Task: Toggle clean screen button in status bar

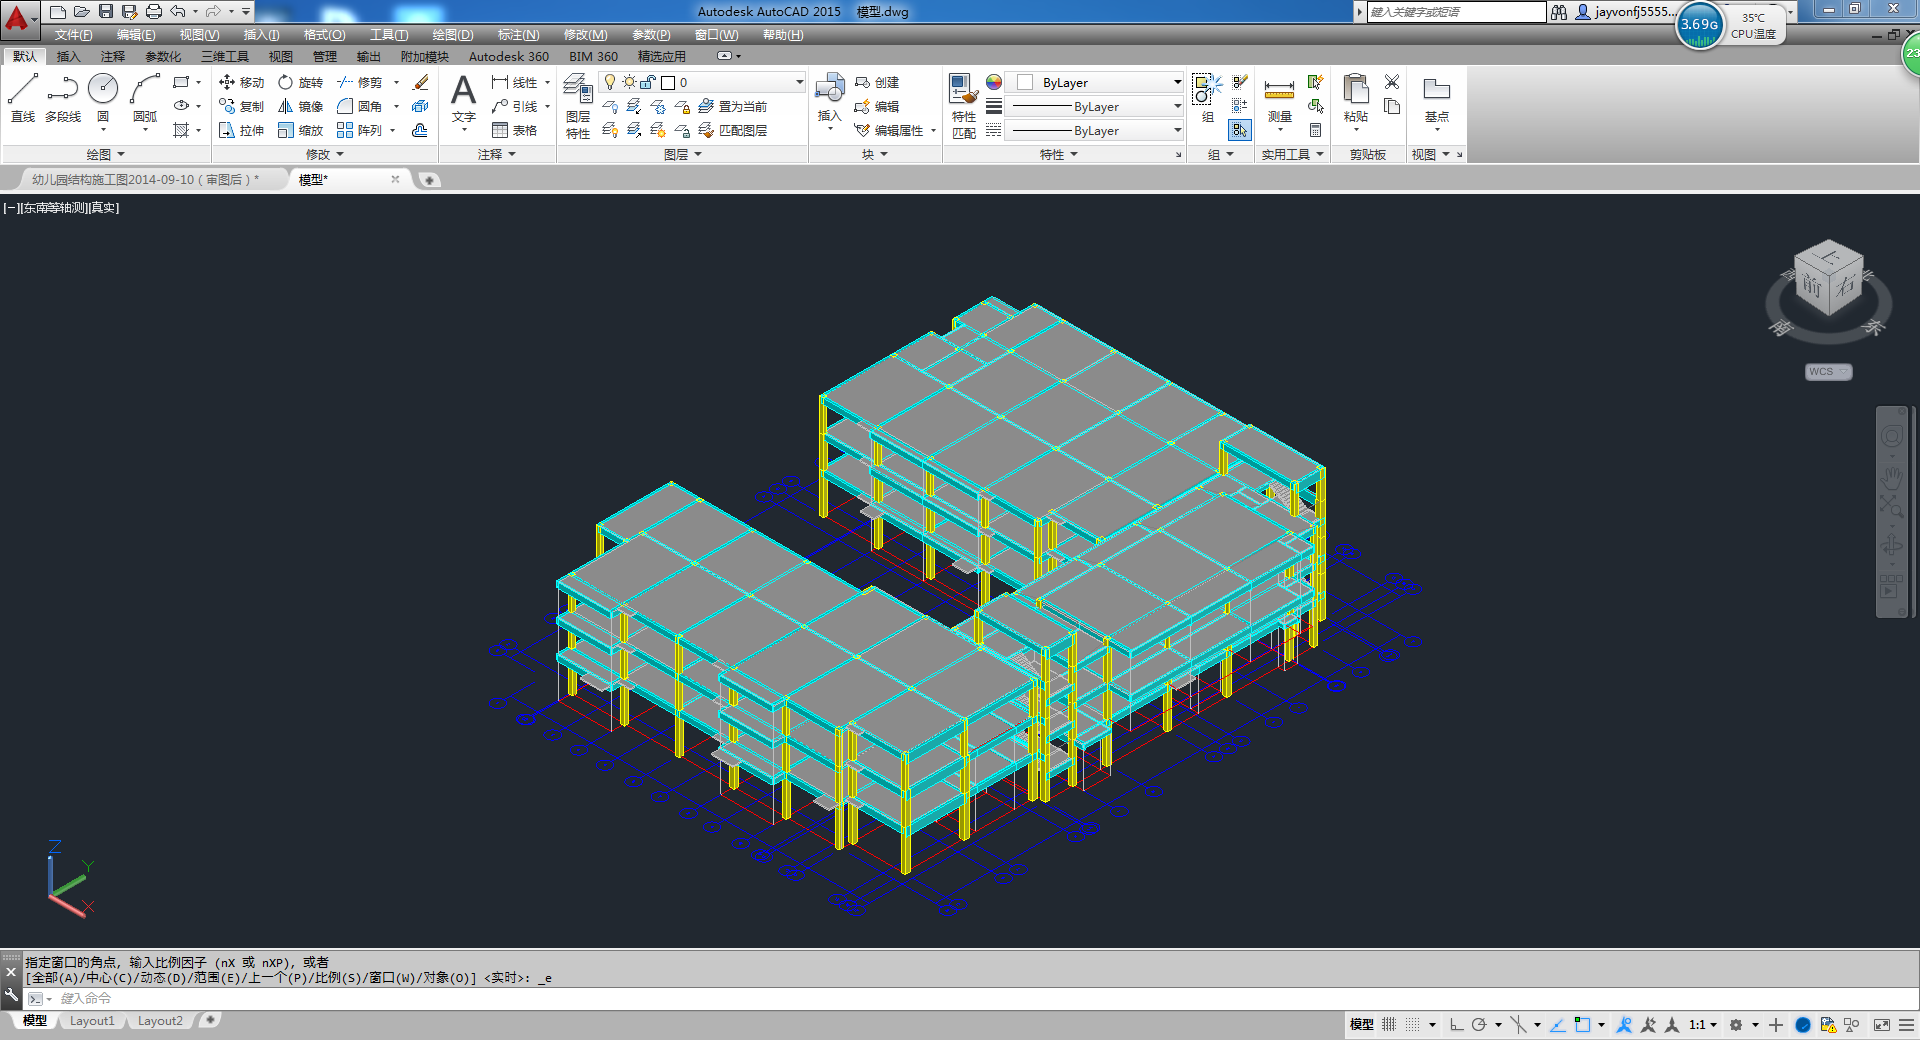Action: pos(1882,1025)
